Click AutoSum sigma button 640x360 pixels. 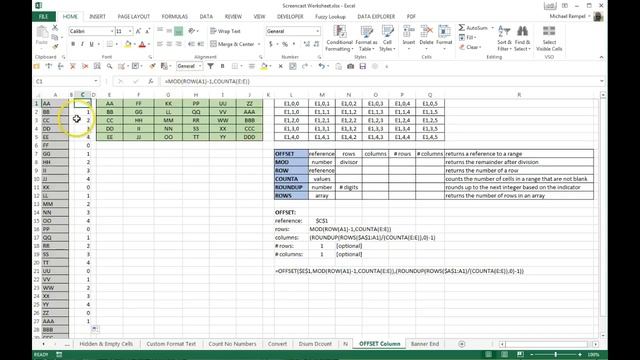coord(473,28)
